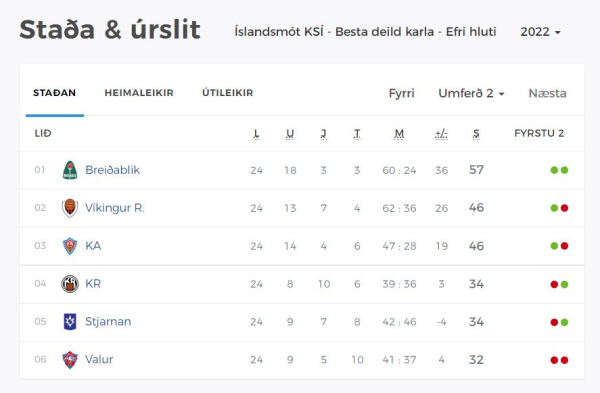600x393 pixels.
Task: Click Breiðablik's first green result dot
Action: pos(554,170)
